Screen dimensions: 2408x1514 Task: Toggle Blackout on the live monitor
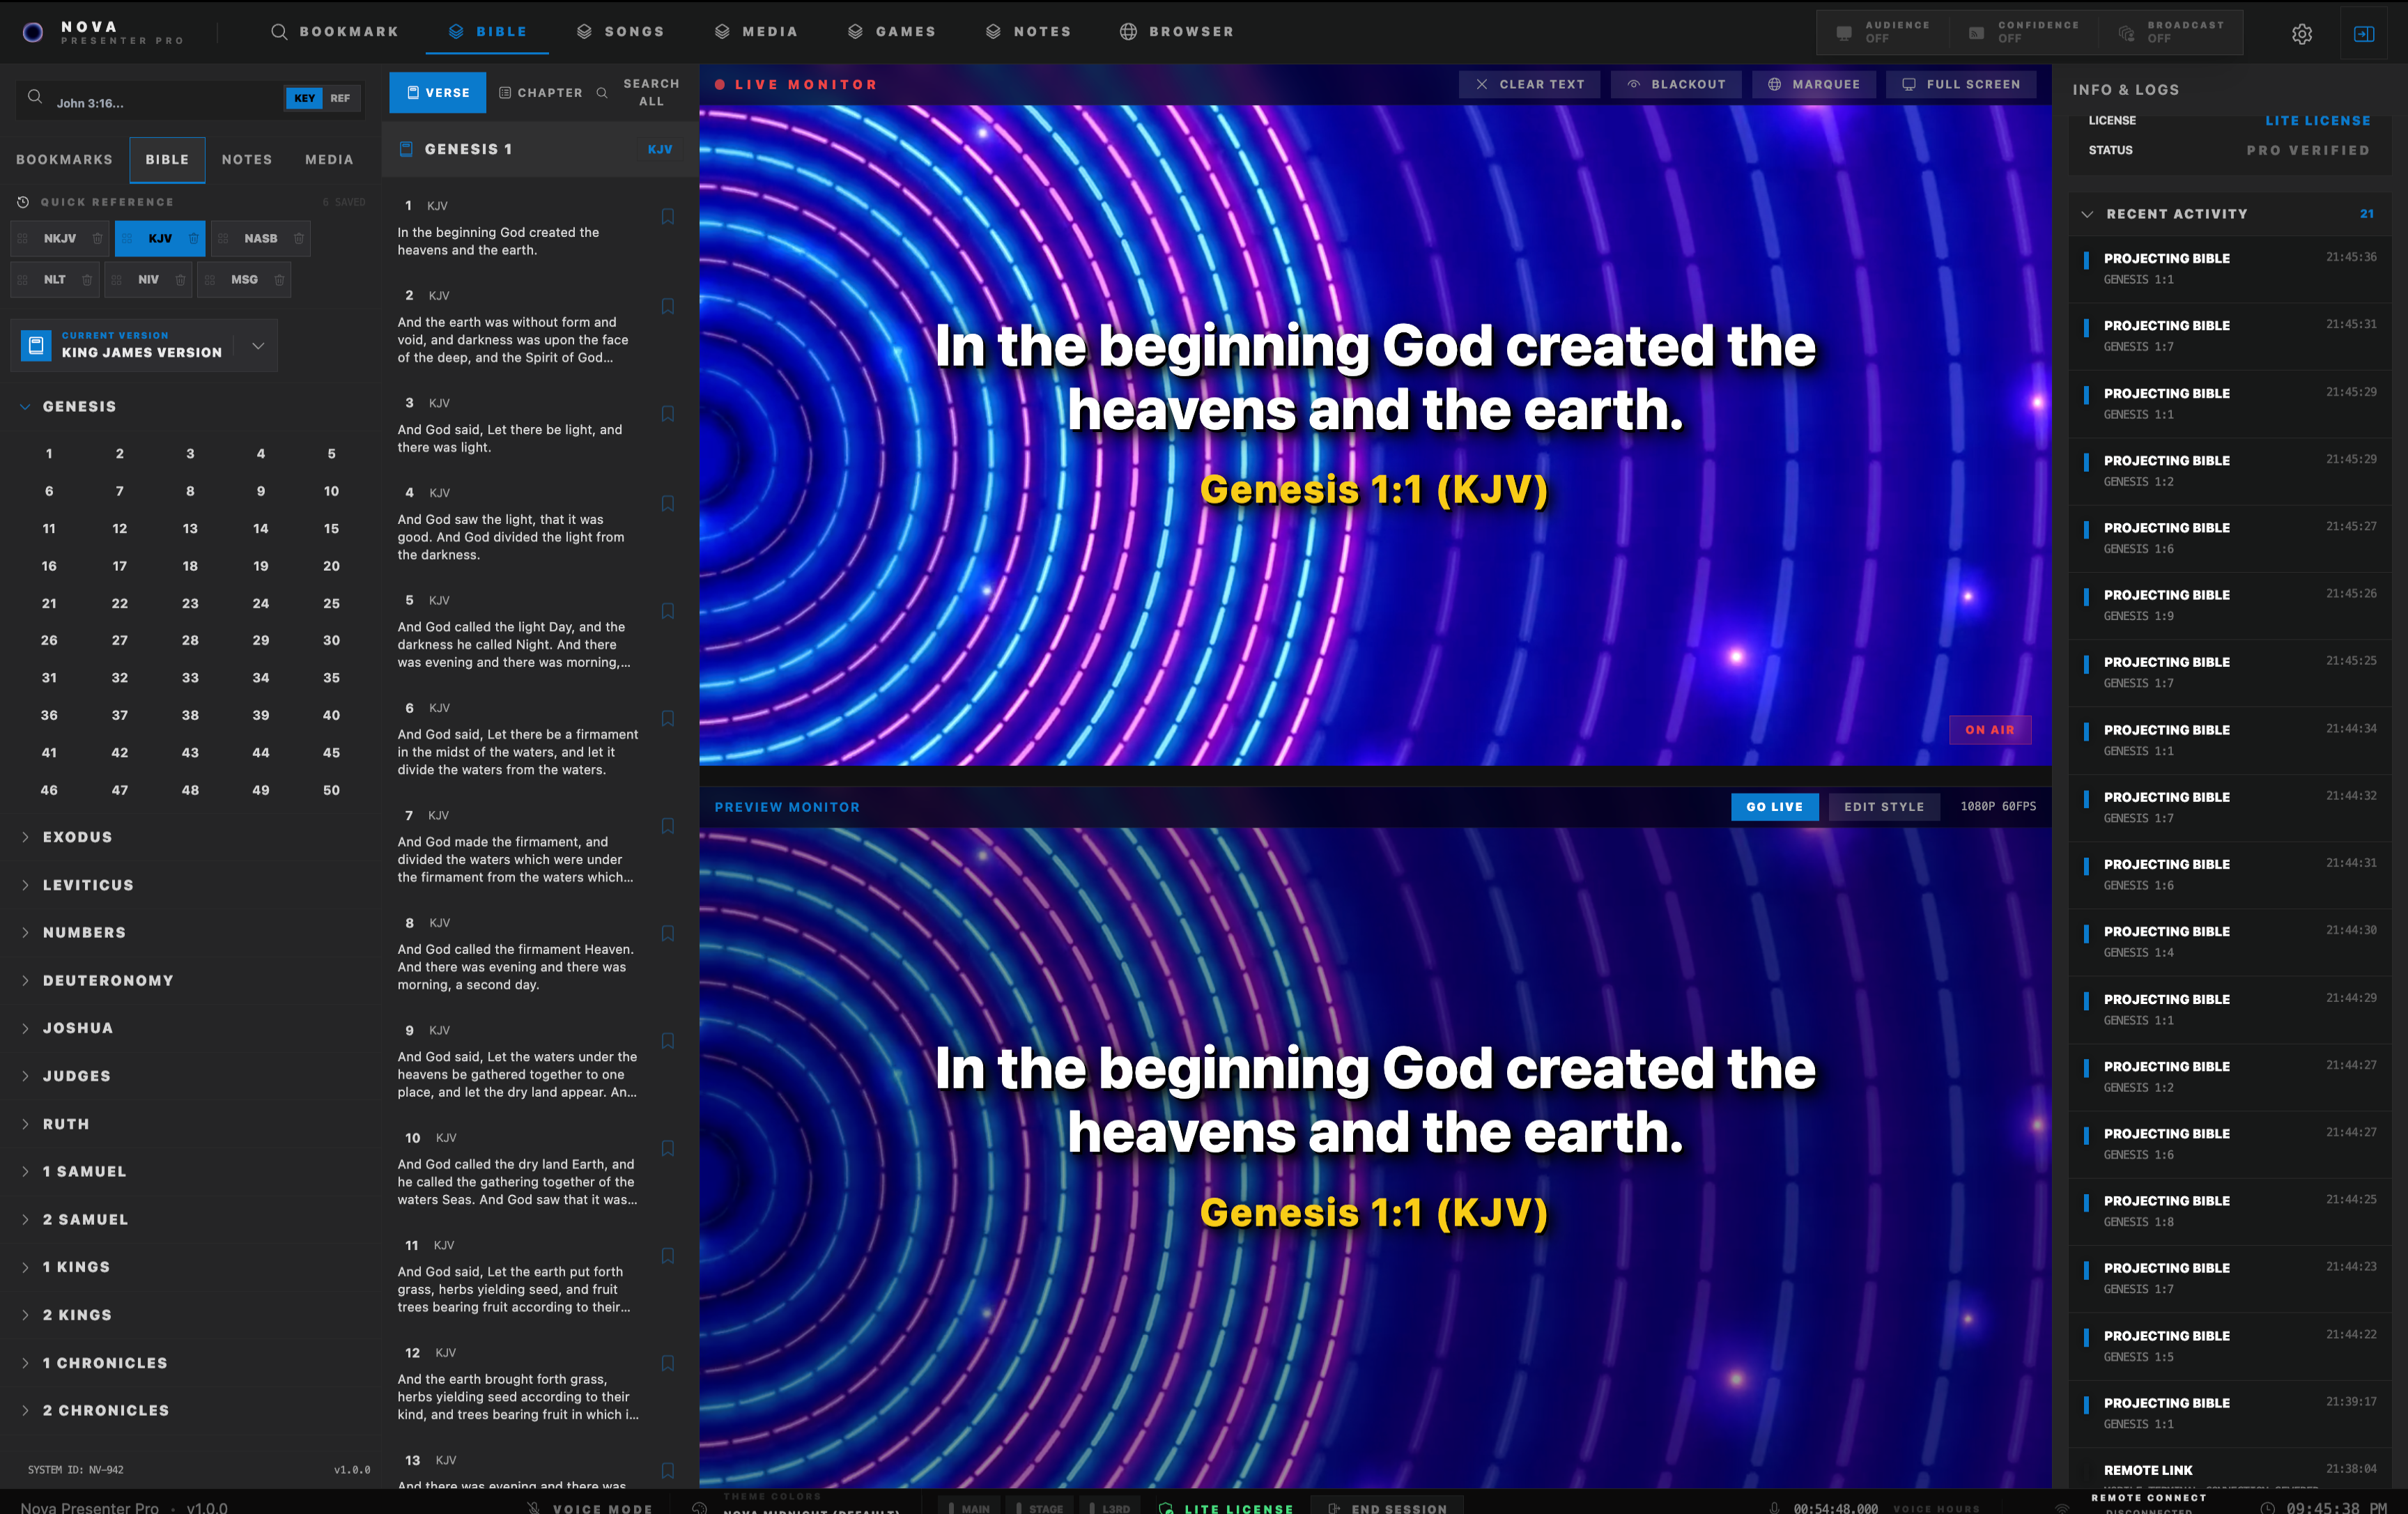point(1676,85)
